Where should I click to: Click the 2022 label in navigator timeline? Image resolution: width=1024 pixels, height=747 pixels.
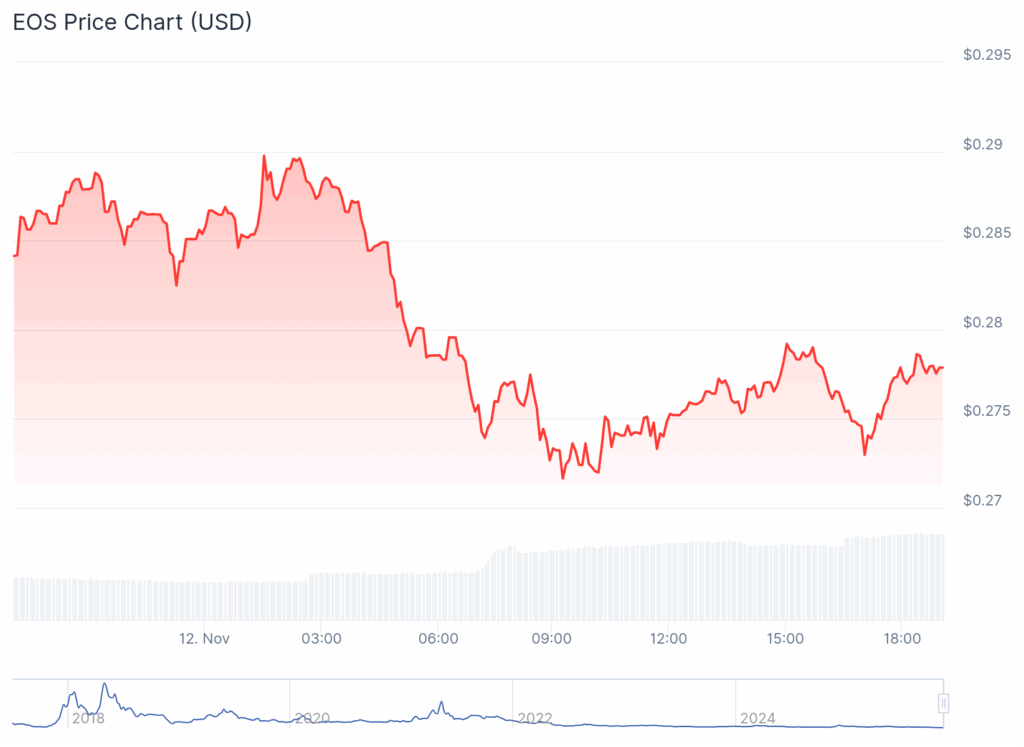click(x=535, y=718)
